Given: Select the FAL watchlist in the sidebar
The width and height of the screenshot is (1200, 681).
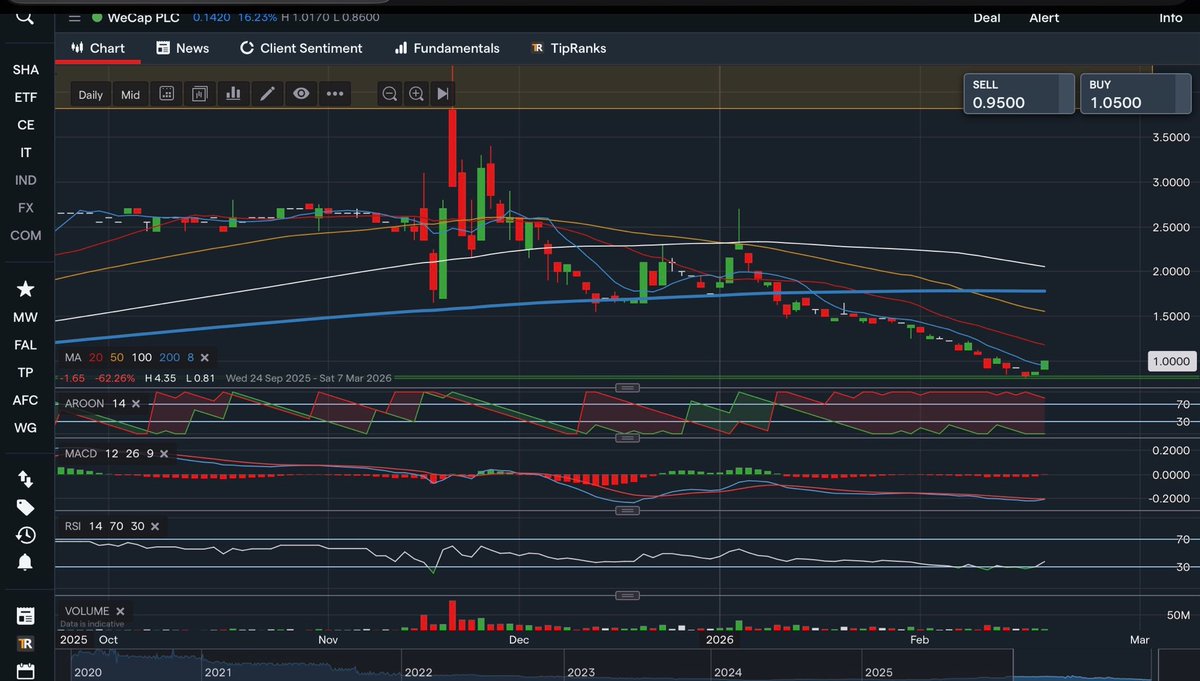Looking at the screenshot, I should point(26,345).
